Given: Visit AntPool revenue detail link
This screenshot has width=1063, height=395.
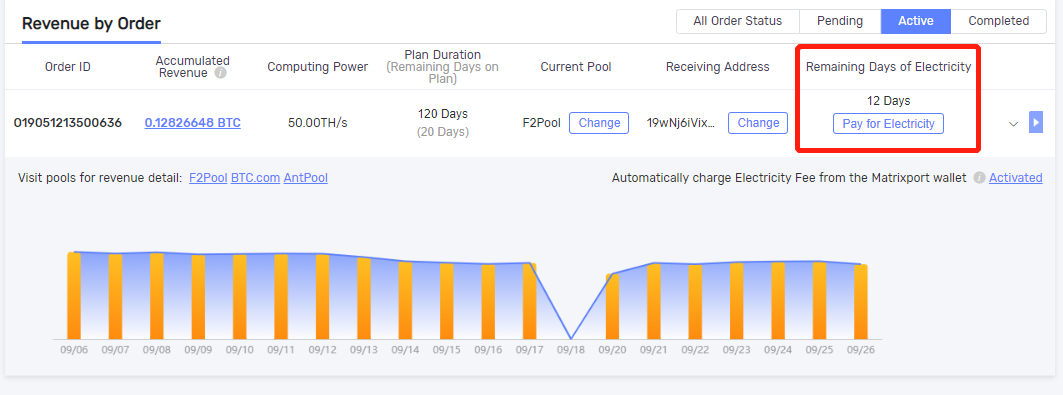Looking at the screenshot, I should 306,178.
